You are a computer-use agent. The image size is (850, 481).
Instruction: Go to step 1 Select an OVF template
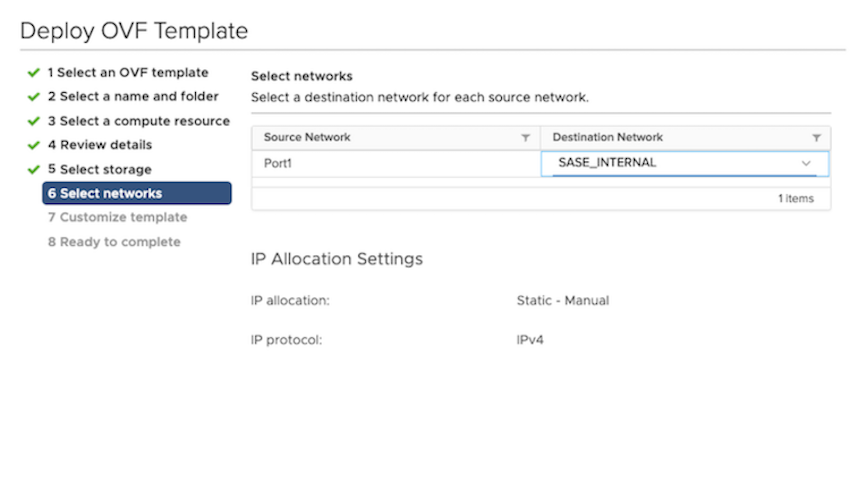[128, 73]
